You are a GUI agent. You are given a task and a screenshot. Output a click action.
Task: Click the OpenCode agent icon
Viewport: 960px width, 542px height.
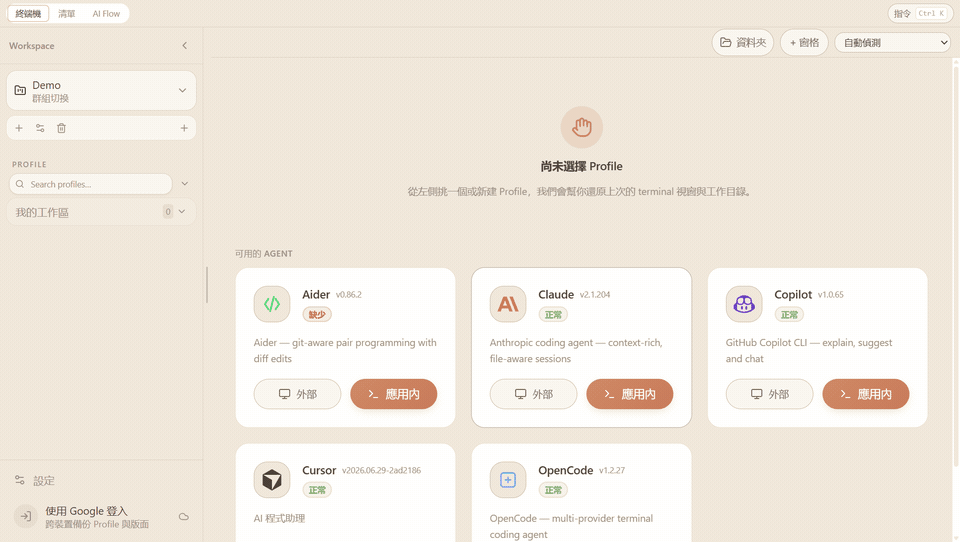tap(508, 480)
